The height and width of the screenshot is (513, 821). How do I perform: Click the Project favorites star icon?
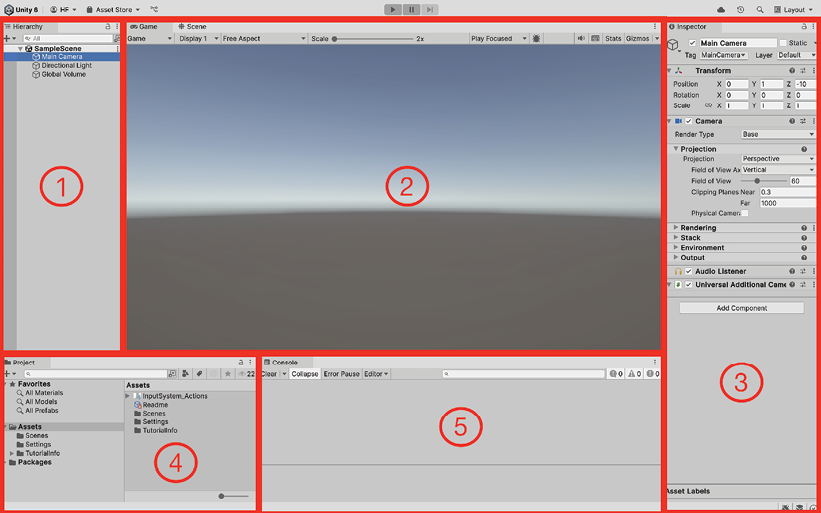(x=228, y=374)
